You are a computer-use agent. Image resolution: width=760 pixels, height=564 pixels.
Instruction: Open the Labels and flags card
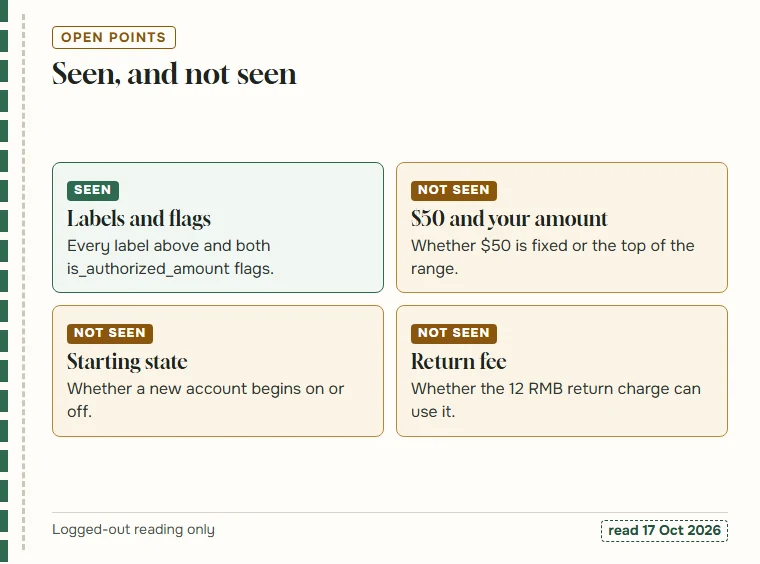218,227
